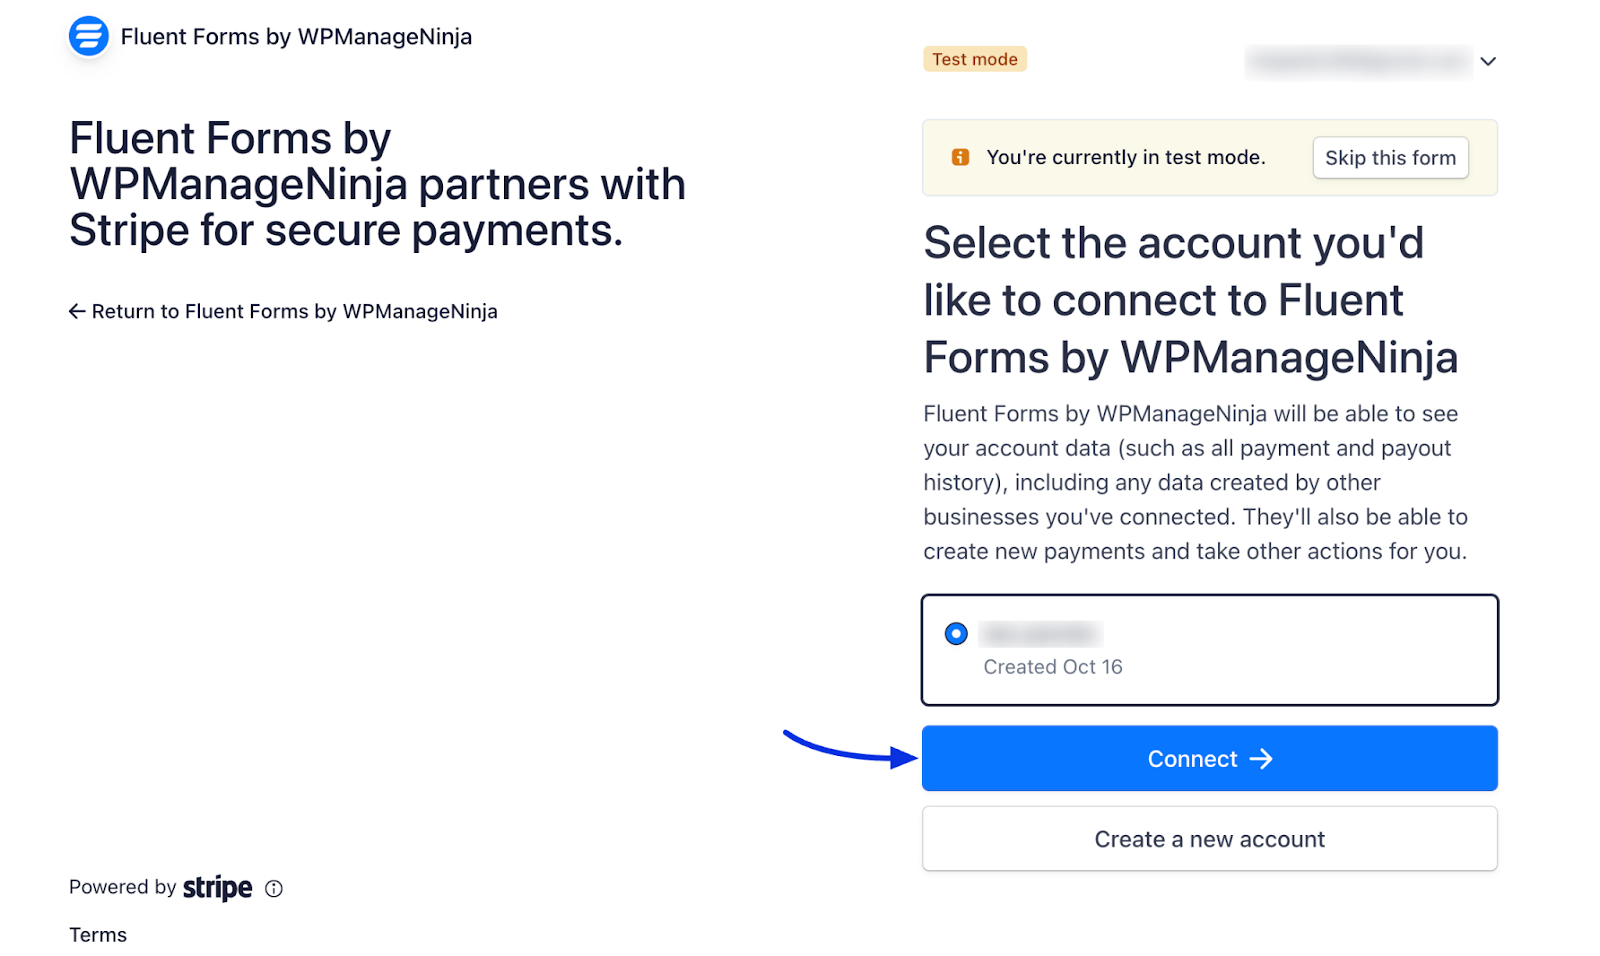This screenshot has width=1600, height=956.
Task: Click the Stripe wordmark logo
Action: 217,888
